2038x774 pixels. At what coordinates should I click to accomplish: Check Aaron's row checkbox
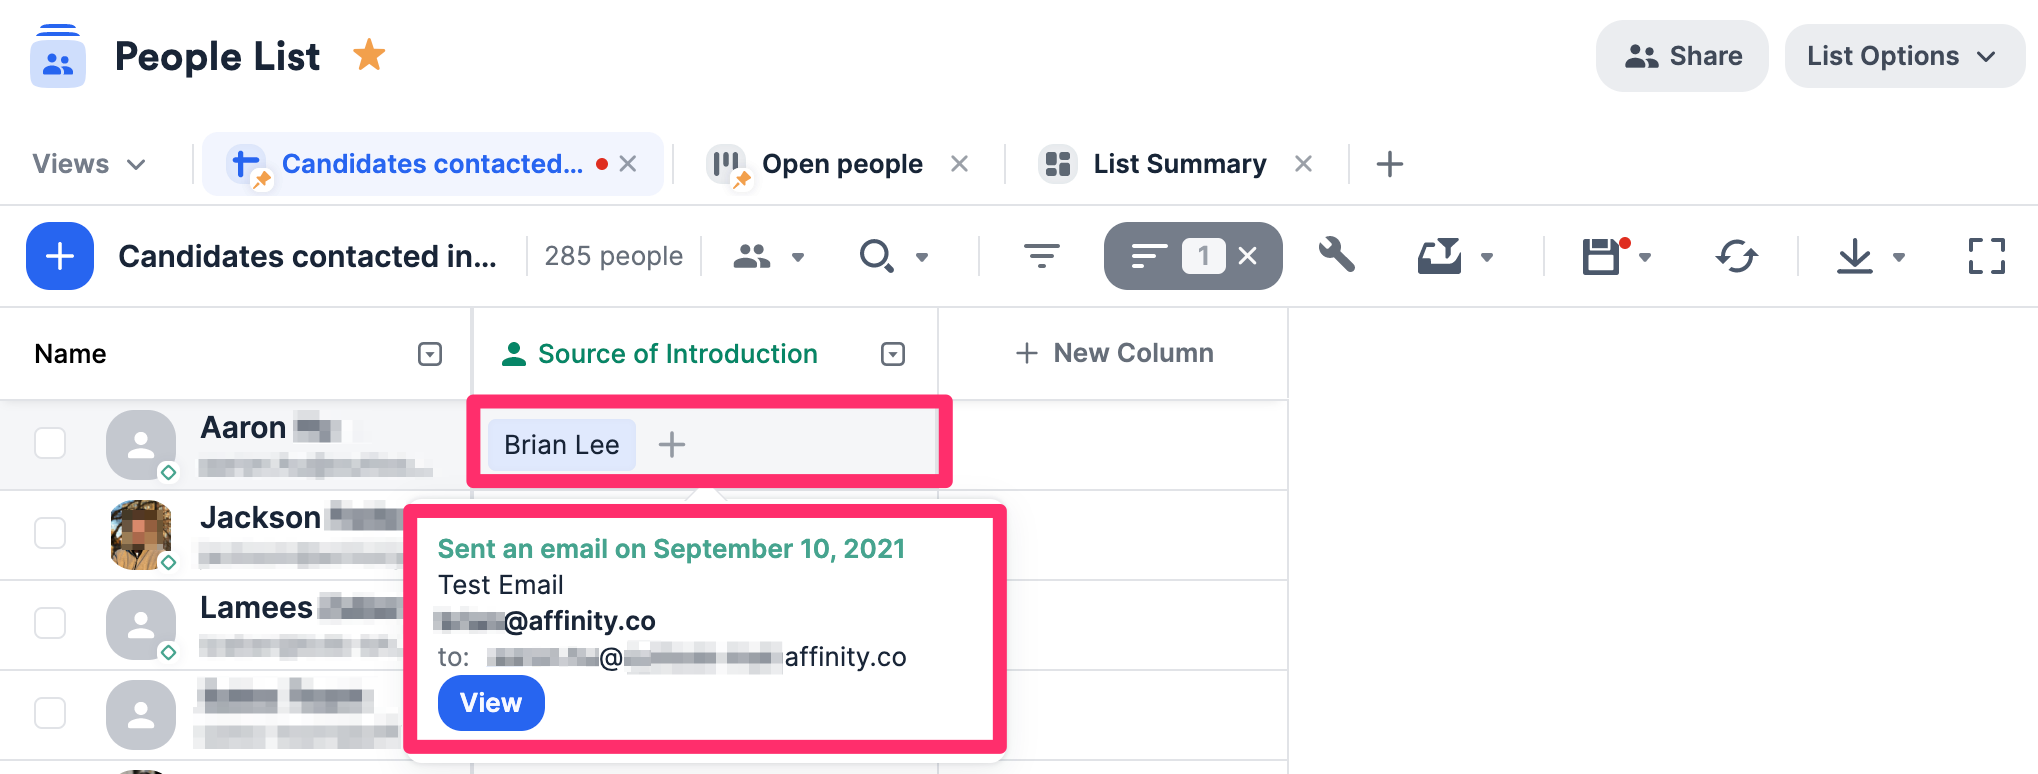click(x=49, y=442)
